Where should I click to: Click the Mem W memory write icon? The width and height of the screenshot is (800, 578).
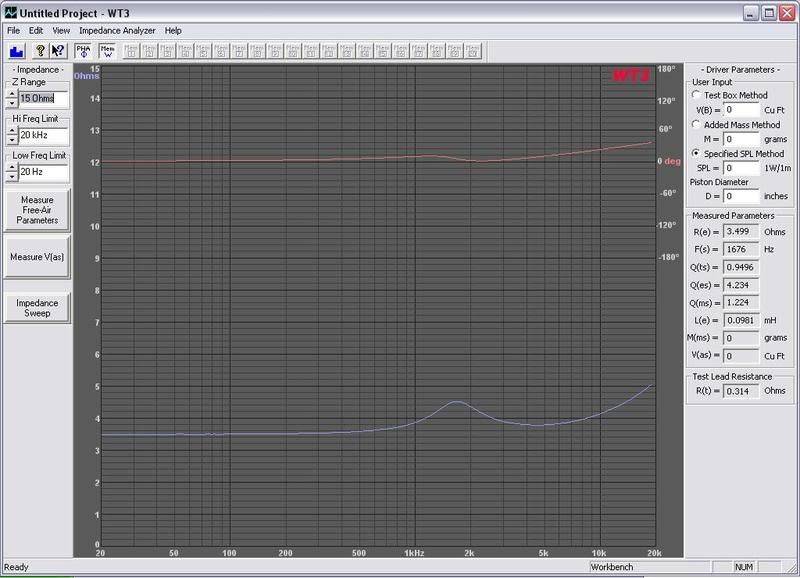pos(107,51)
